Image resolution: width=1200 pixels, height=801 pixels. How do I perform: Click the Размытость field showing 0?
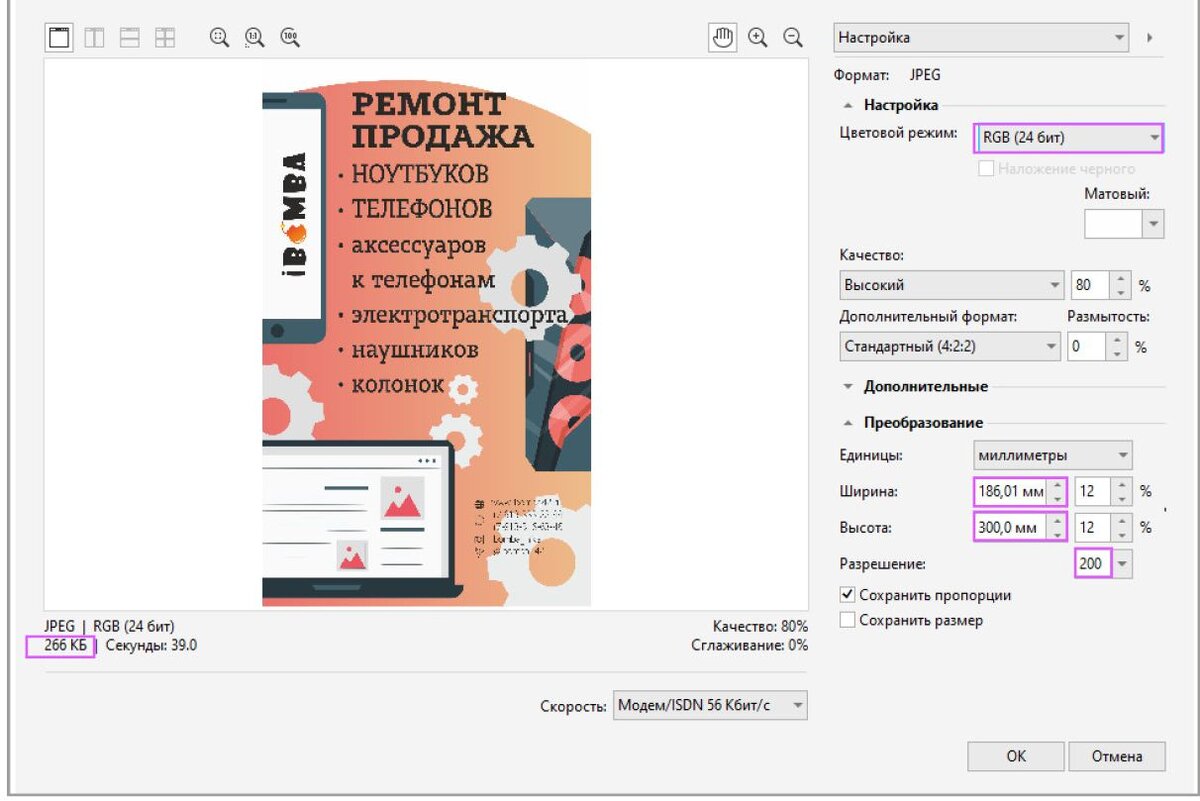1085,347
